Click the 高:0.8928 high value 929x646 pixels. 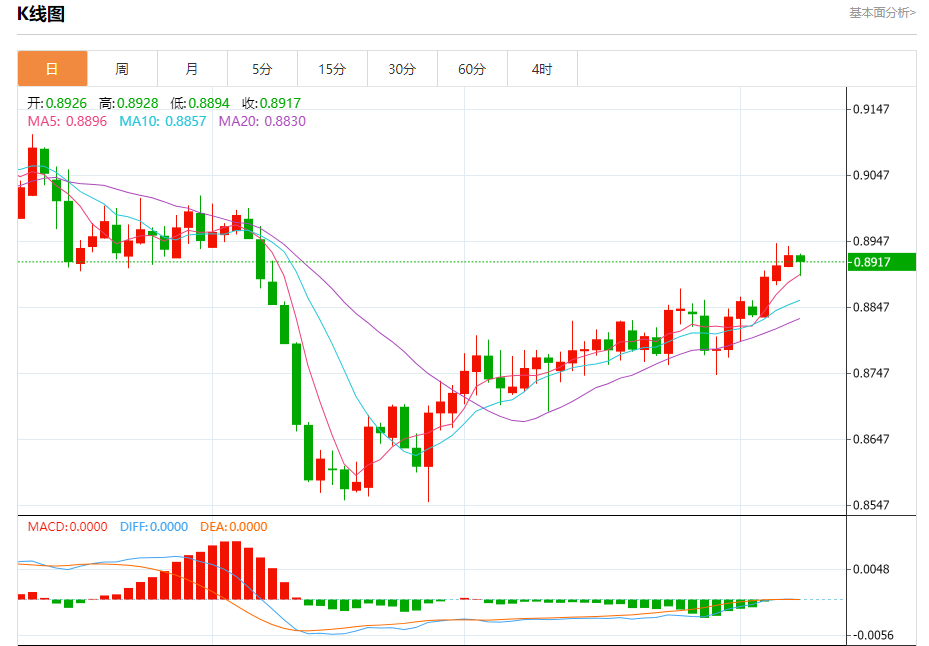click(x=129, y=103)
